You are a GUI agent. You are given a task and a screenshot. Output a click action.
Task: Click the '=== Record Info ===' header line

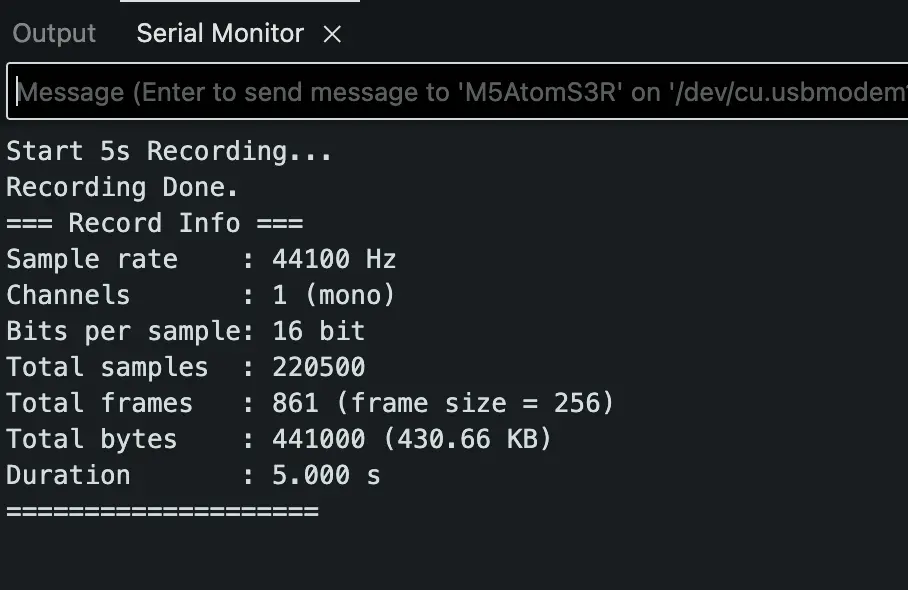coord(154,223)
